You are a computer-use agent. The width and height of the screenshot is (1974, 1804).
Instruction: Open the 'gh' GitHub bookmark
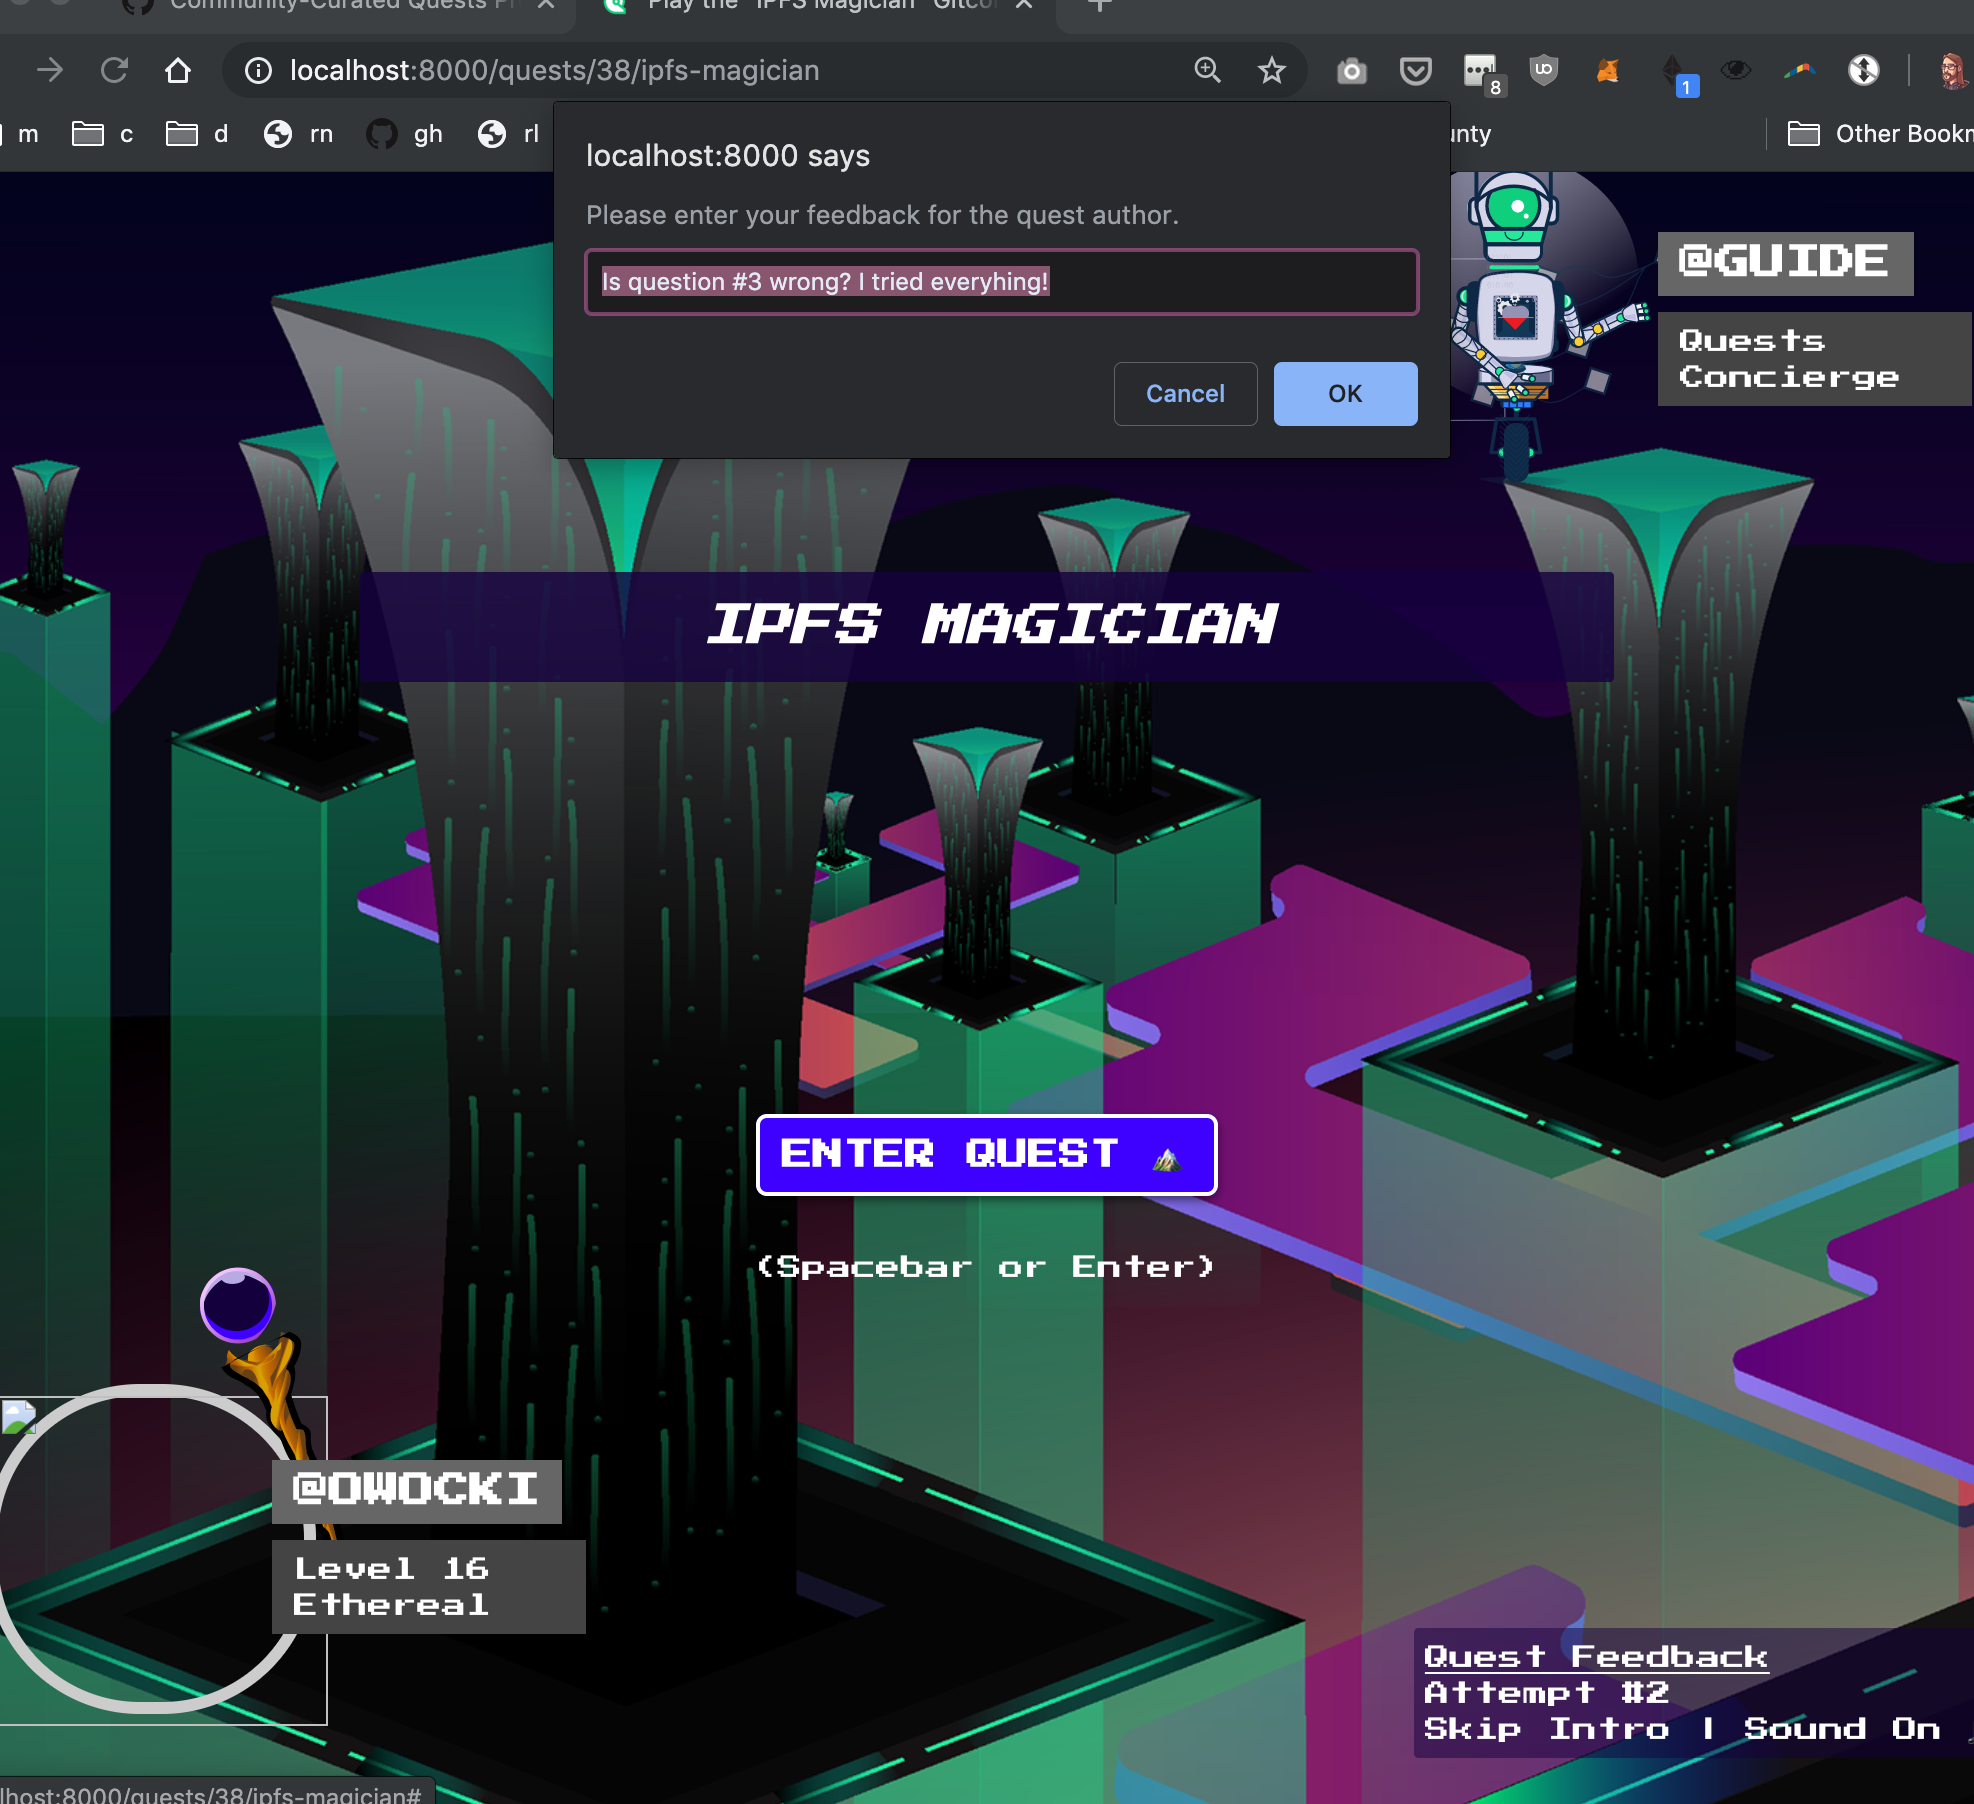pyautogui.click(x=405, y=134)
